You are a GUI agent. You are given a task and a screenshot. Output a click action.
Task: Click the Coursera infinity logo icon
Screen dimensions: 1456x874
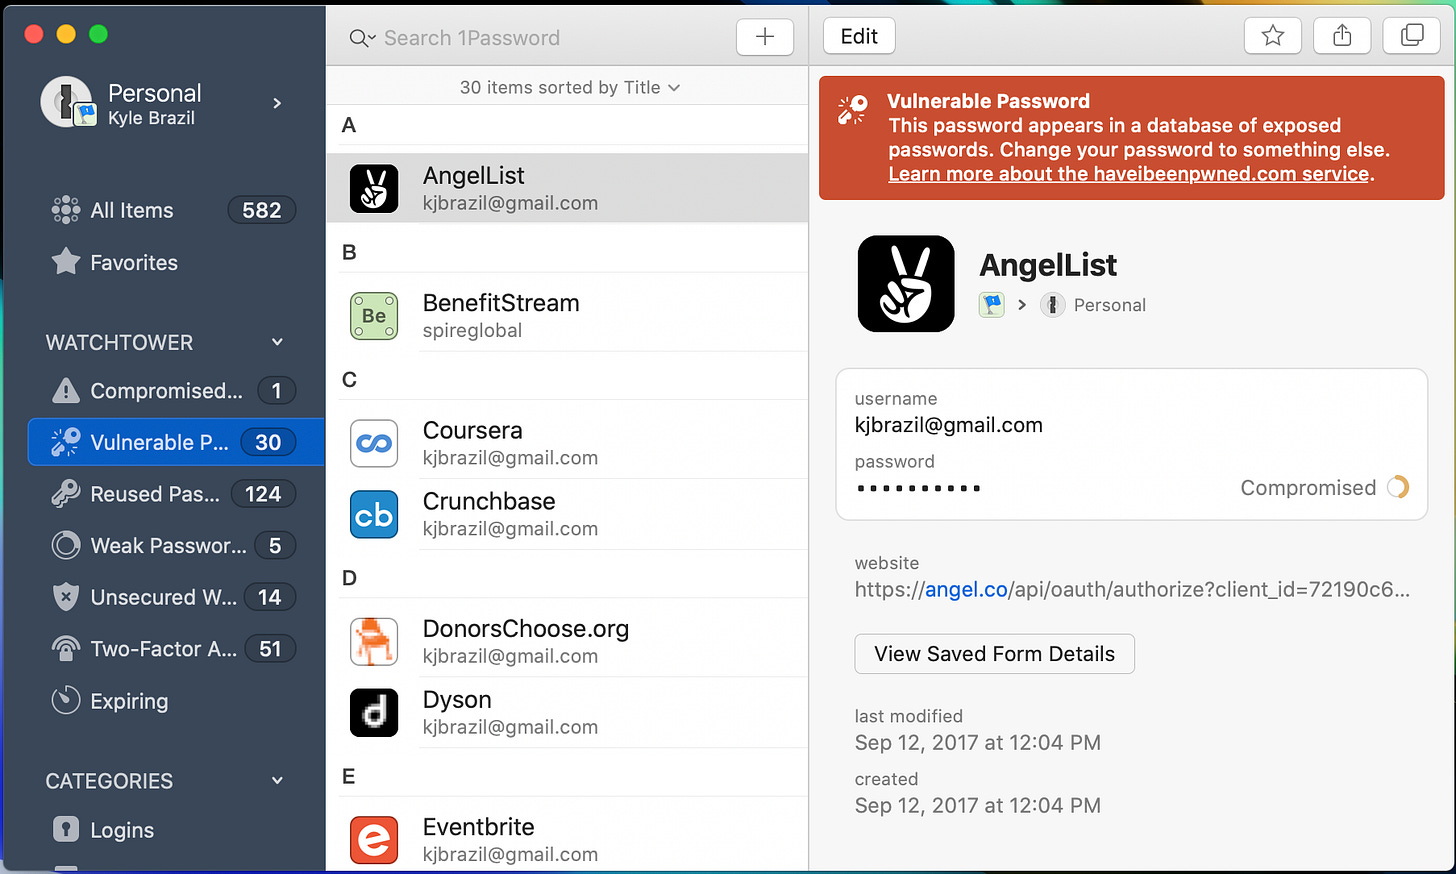pos(374,443)
